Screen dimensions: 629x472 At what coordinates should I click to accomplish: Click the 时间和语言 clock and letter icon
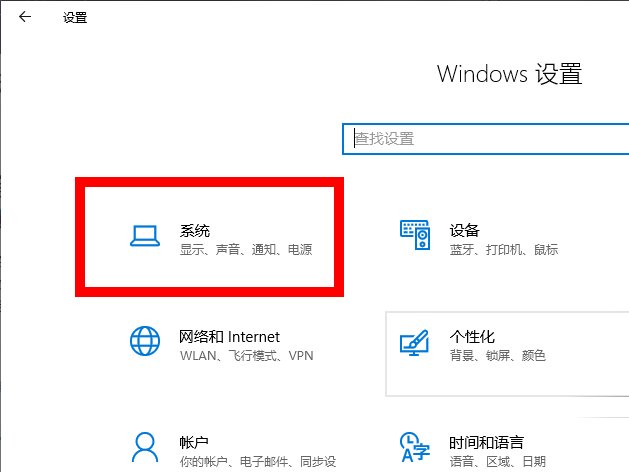click(x=415, y=447)
